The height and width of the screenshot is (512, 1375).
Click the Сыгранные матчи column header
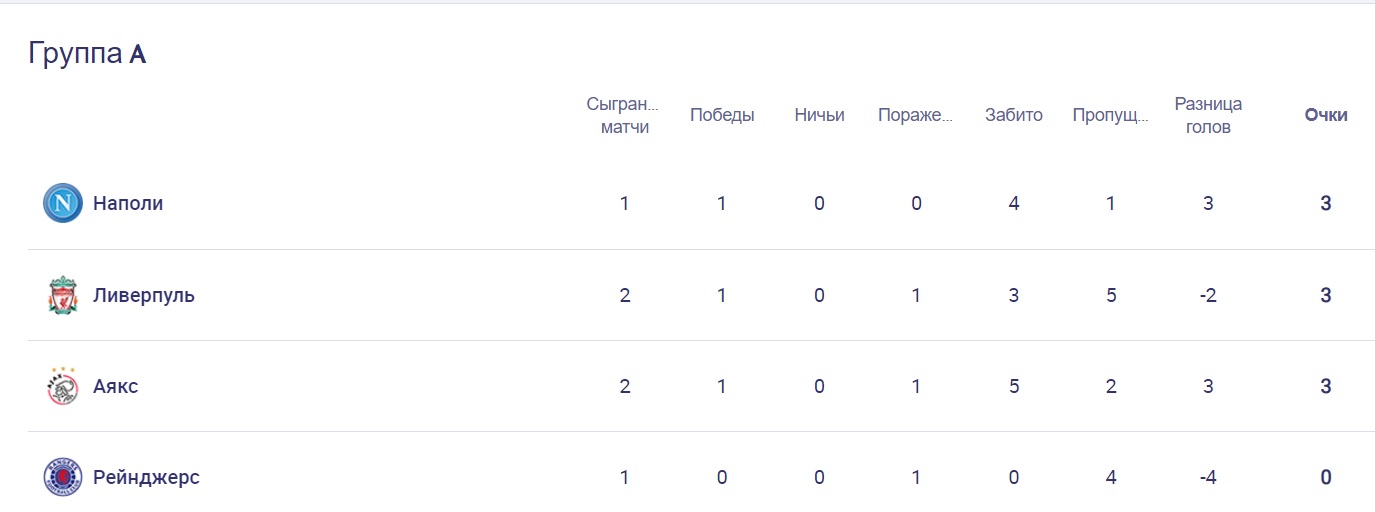[624, 115]
